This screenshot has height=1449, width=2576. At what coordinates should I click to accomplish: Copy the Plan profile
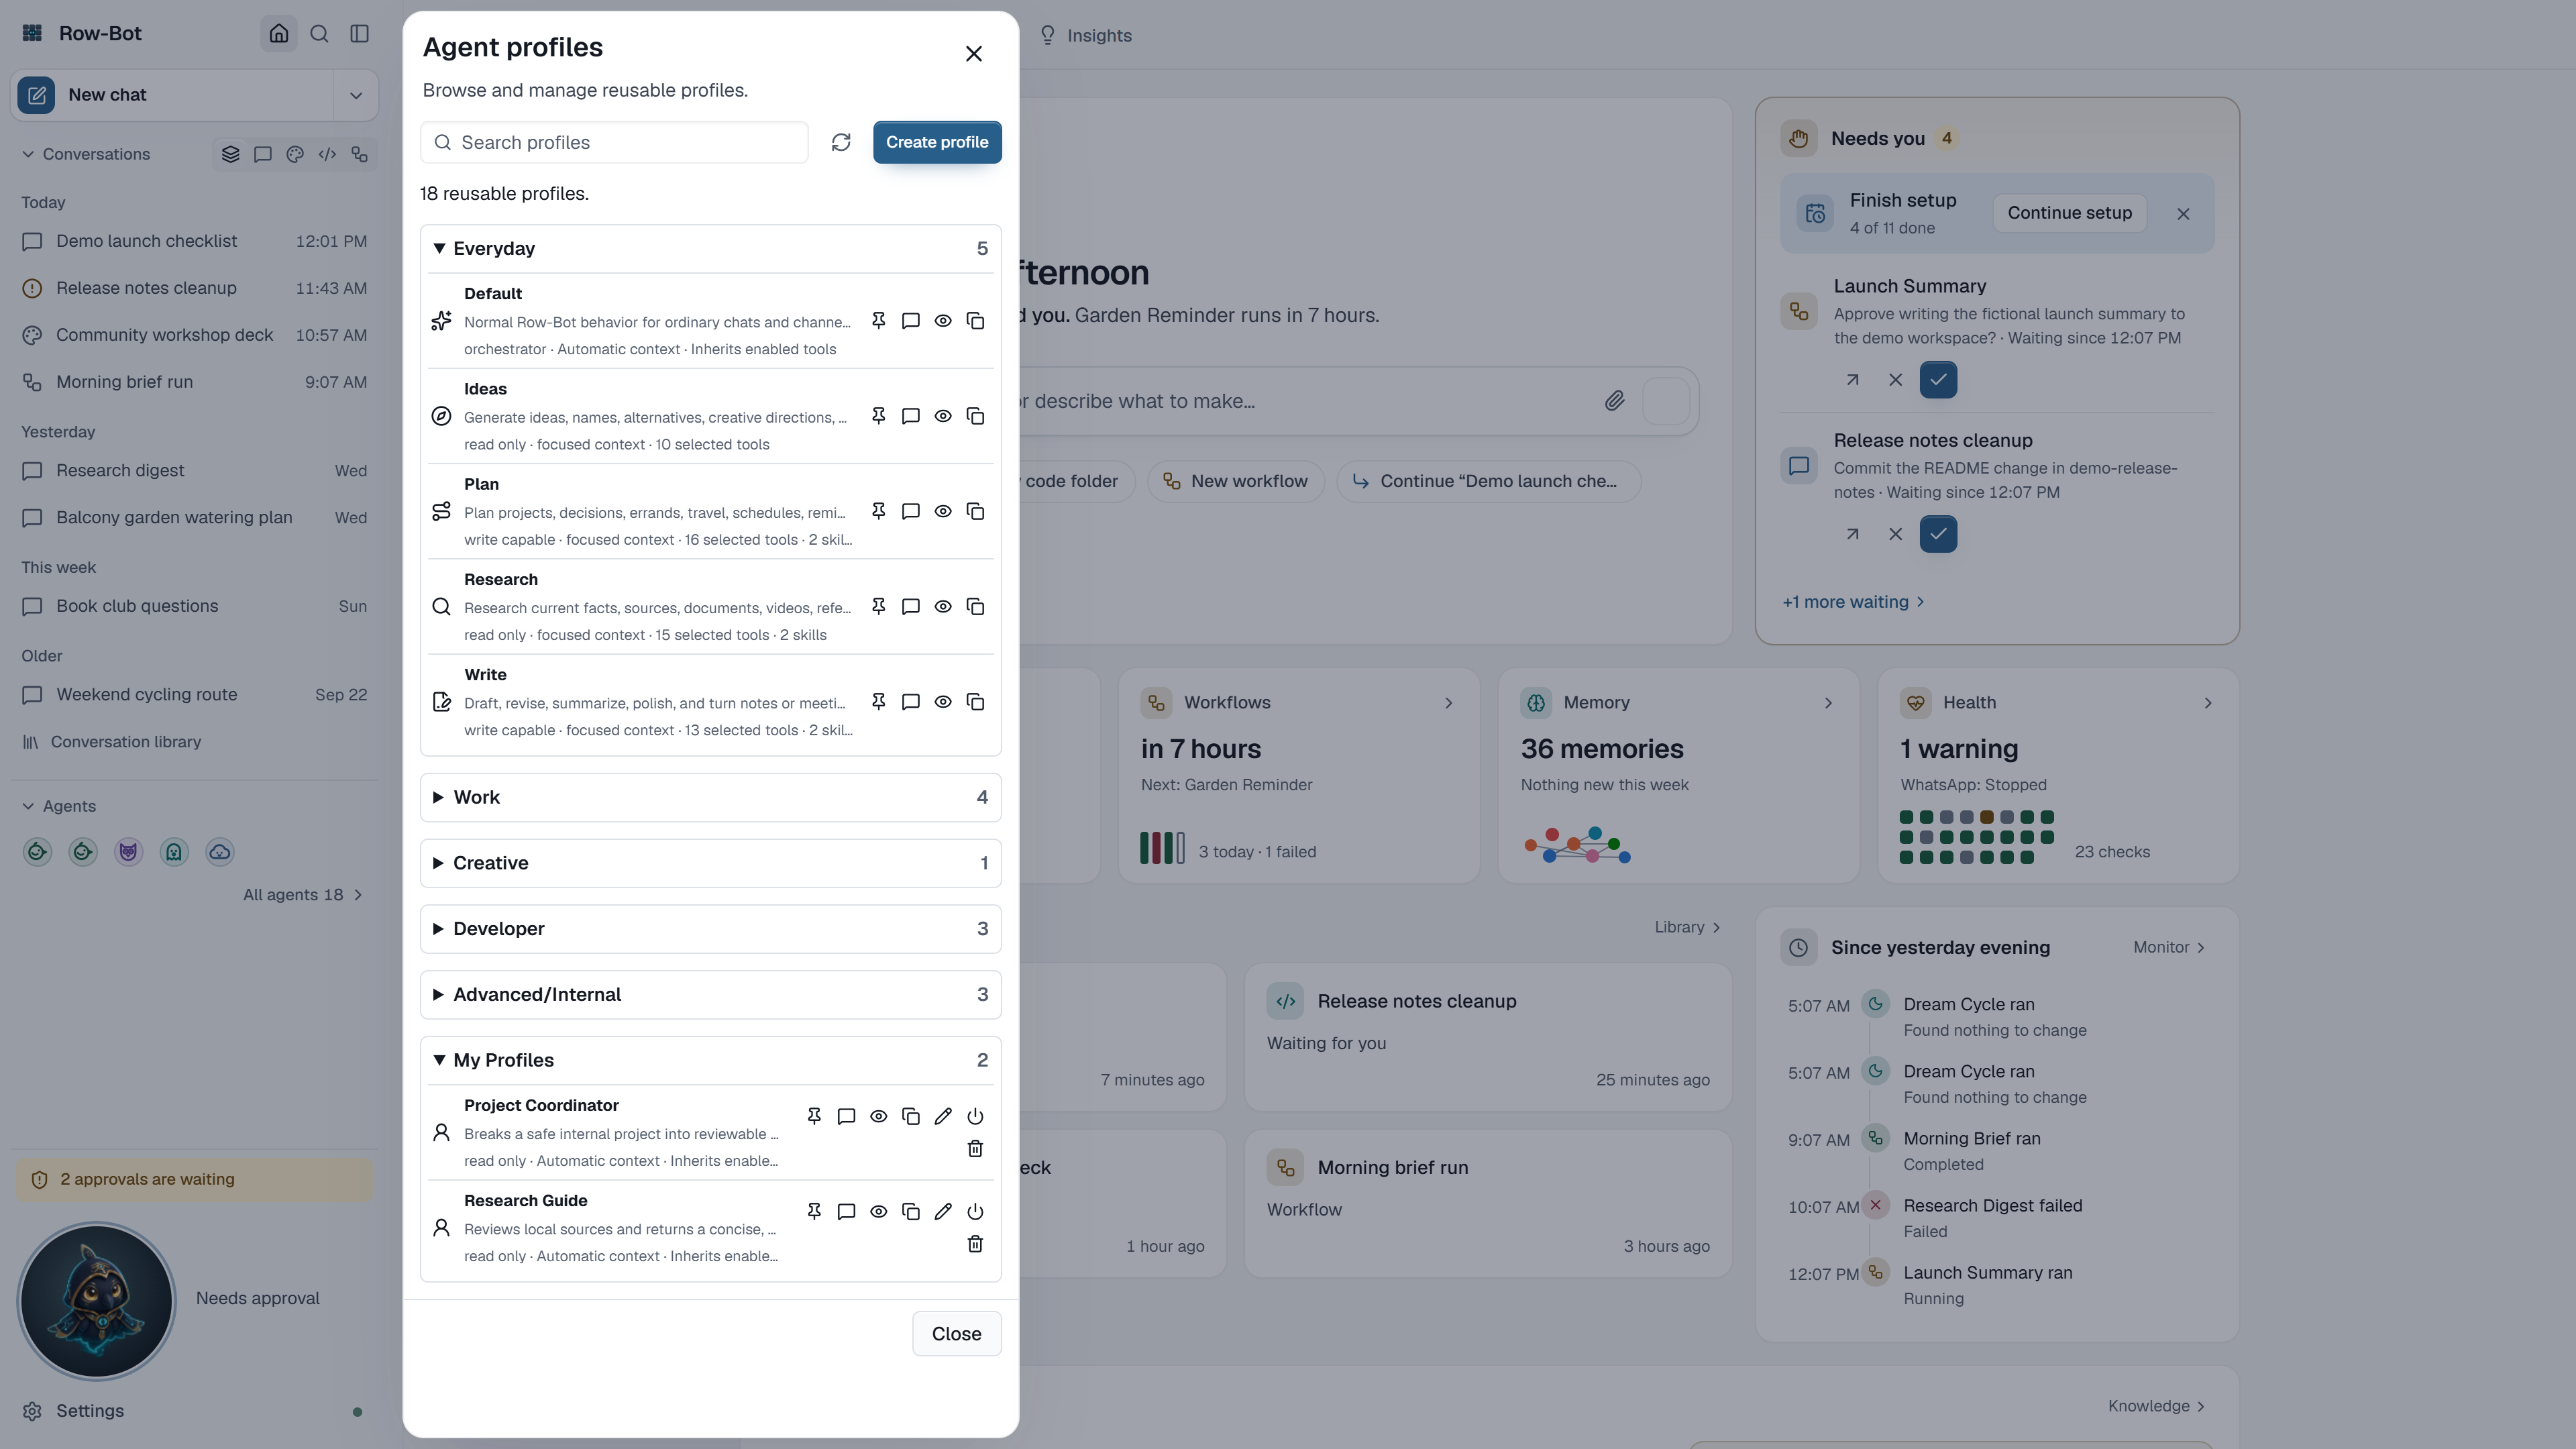click(x=975, y=511)
